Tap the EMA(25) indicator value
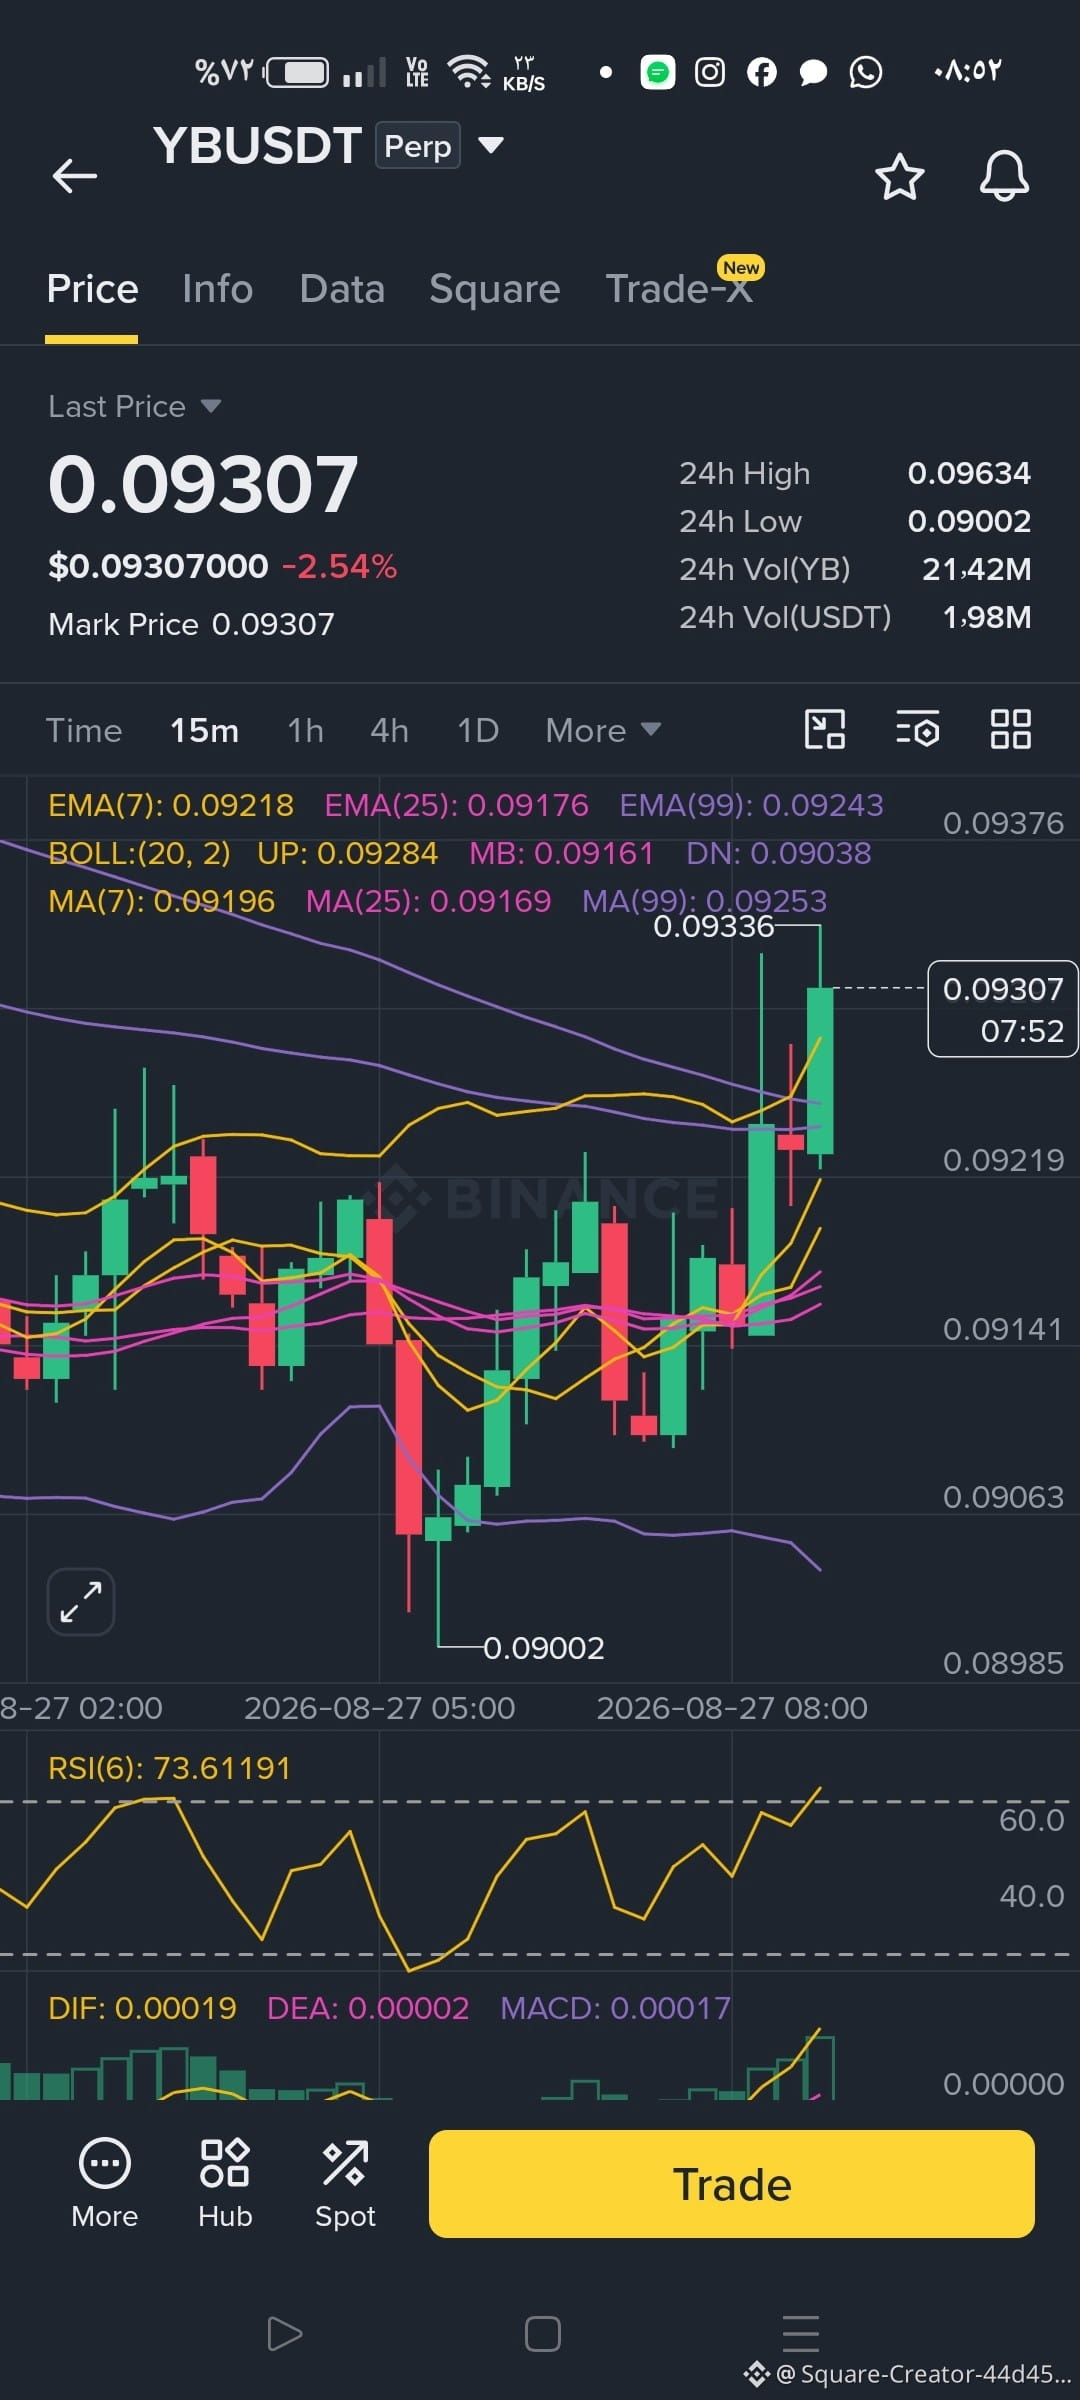This screenshot has height=2400, width=1080. point(456,805)
